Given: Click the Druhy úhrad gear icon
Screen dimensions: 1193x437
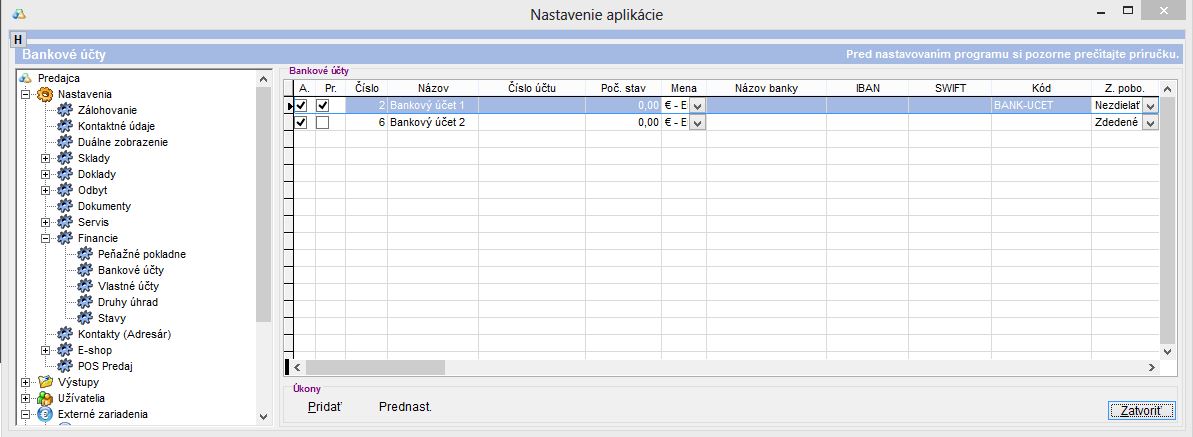Looking at the screenshot, I should 85,302.
